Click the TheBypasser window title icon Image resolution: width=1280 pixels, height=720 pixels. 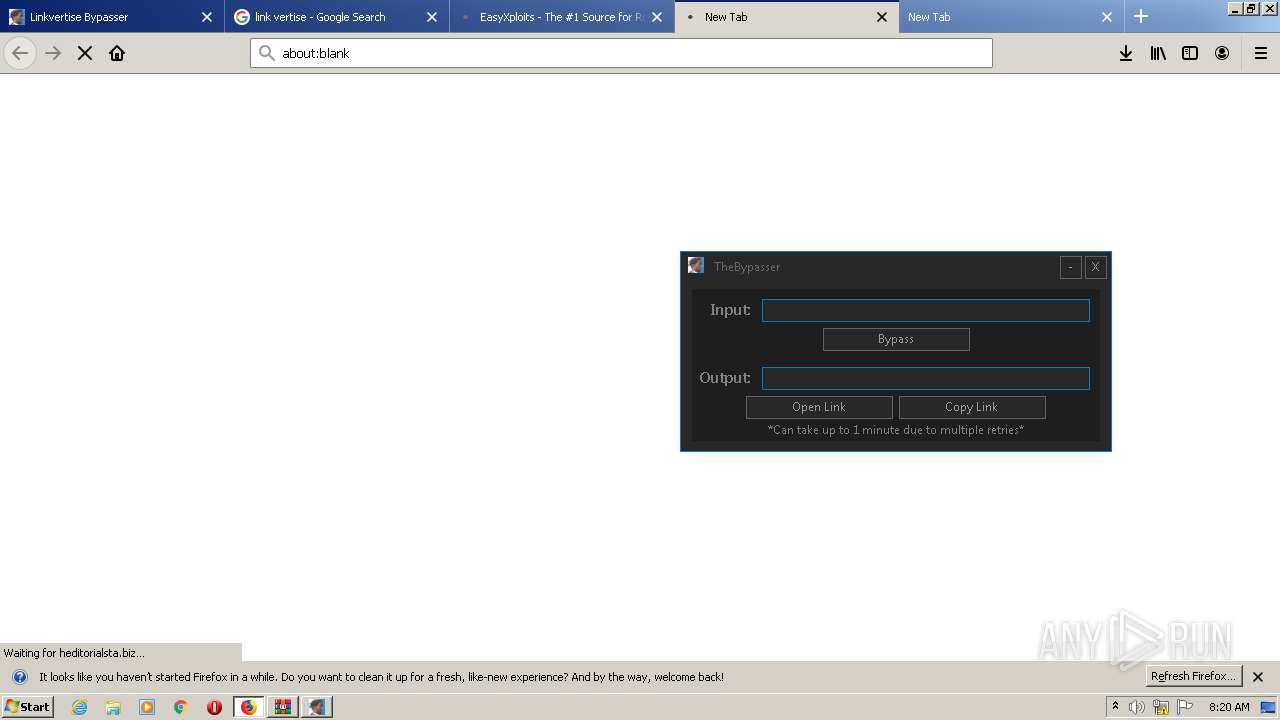click(696, 266)
